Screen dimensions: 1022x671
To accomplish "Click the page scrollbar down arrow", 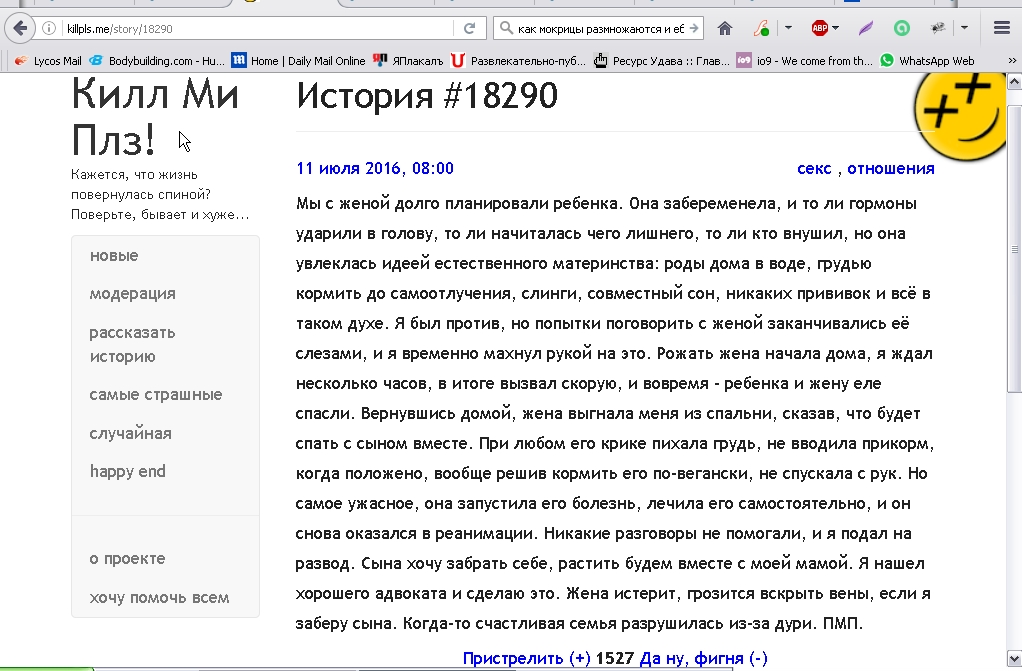I will (1014, 657).
